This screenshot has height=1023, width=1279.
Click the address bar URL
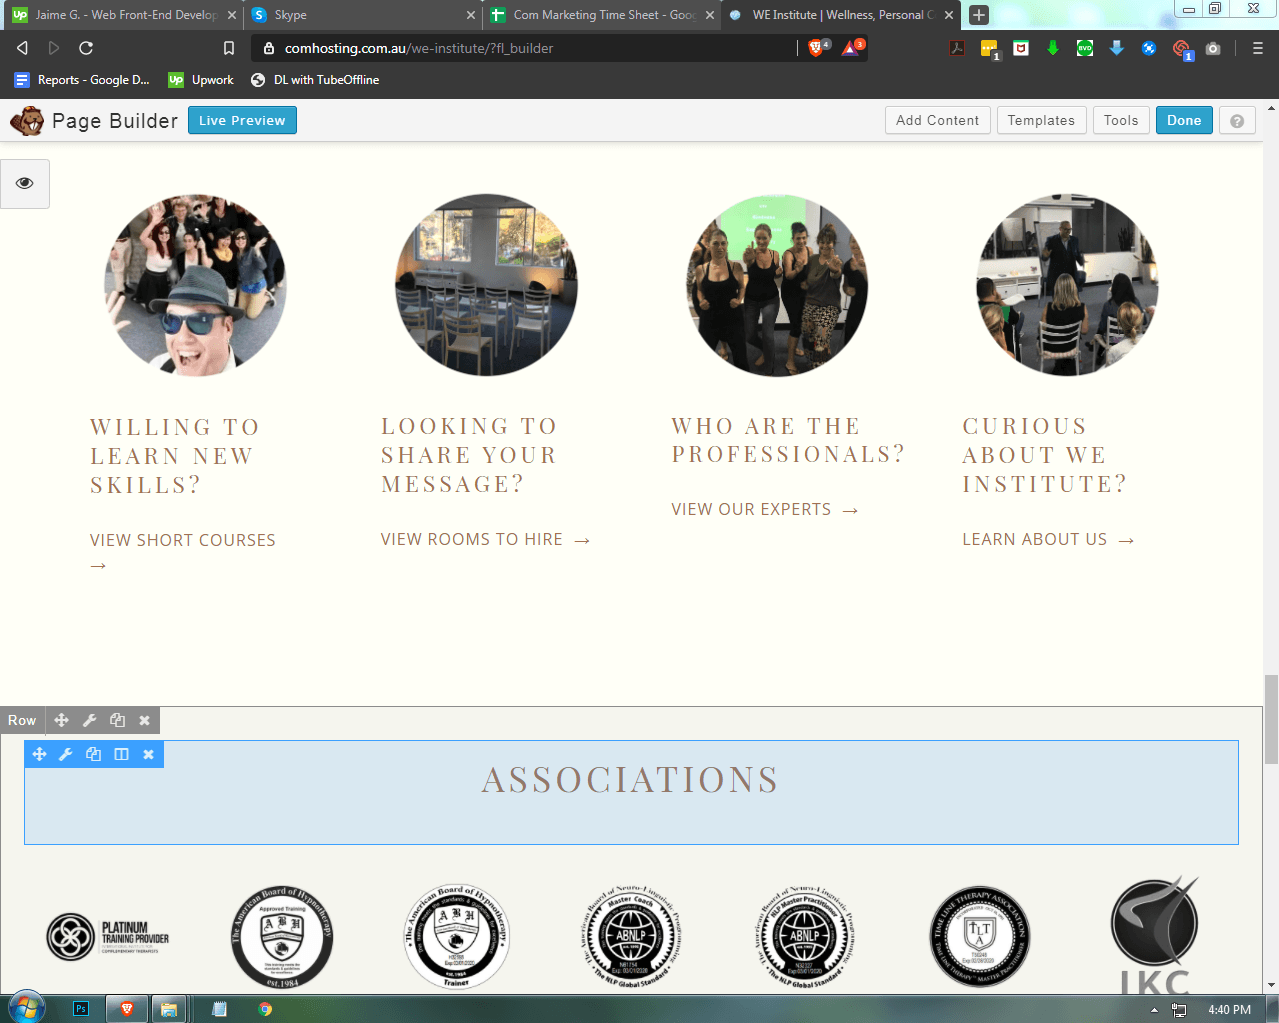click(419, 48)
